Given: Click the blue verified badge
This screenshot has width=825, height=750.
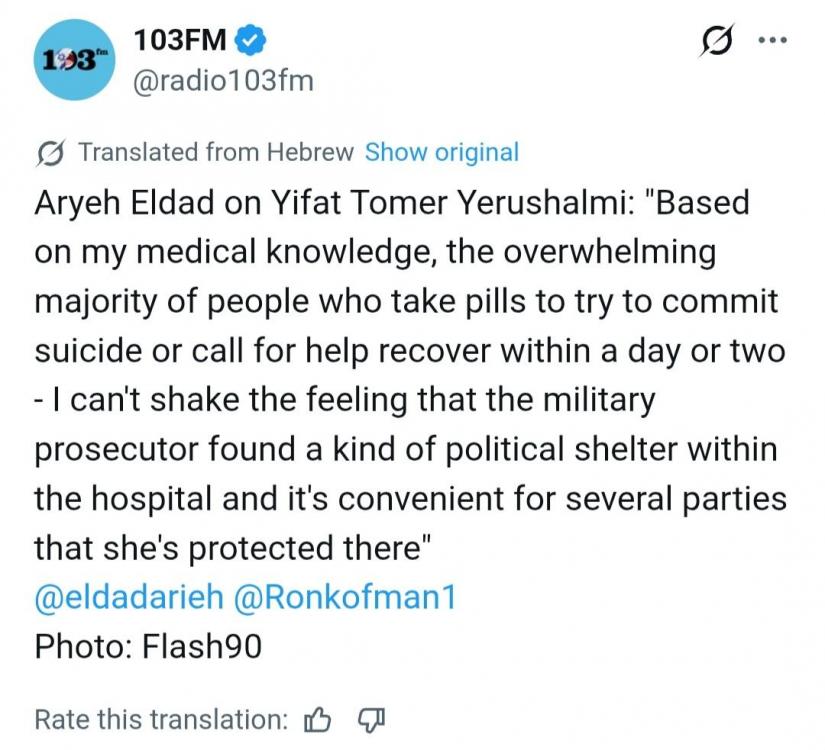Looking at the screenshot, I should click(252, 41).
